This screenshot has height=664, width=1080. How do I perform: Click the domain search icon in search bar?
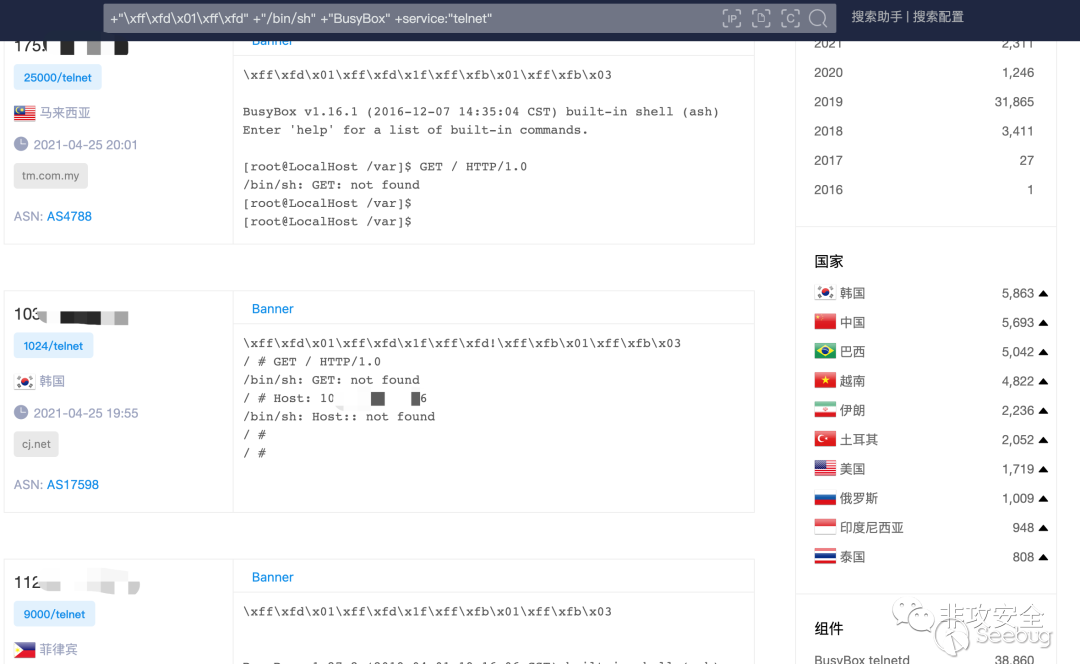[761, 19]
